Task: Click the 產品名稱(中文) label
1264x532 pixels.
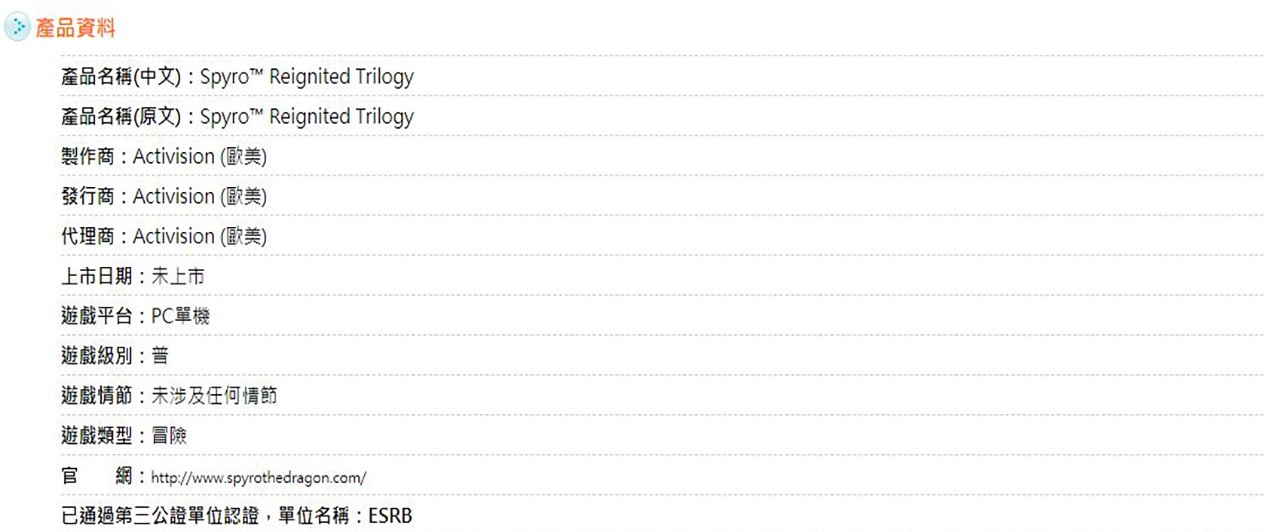Action: tap(120, 77)
